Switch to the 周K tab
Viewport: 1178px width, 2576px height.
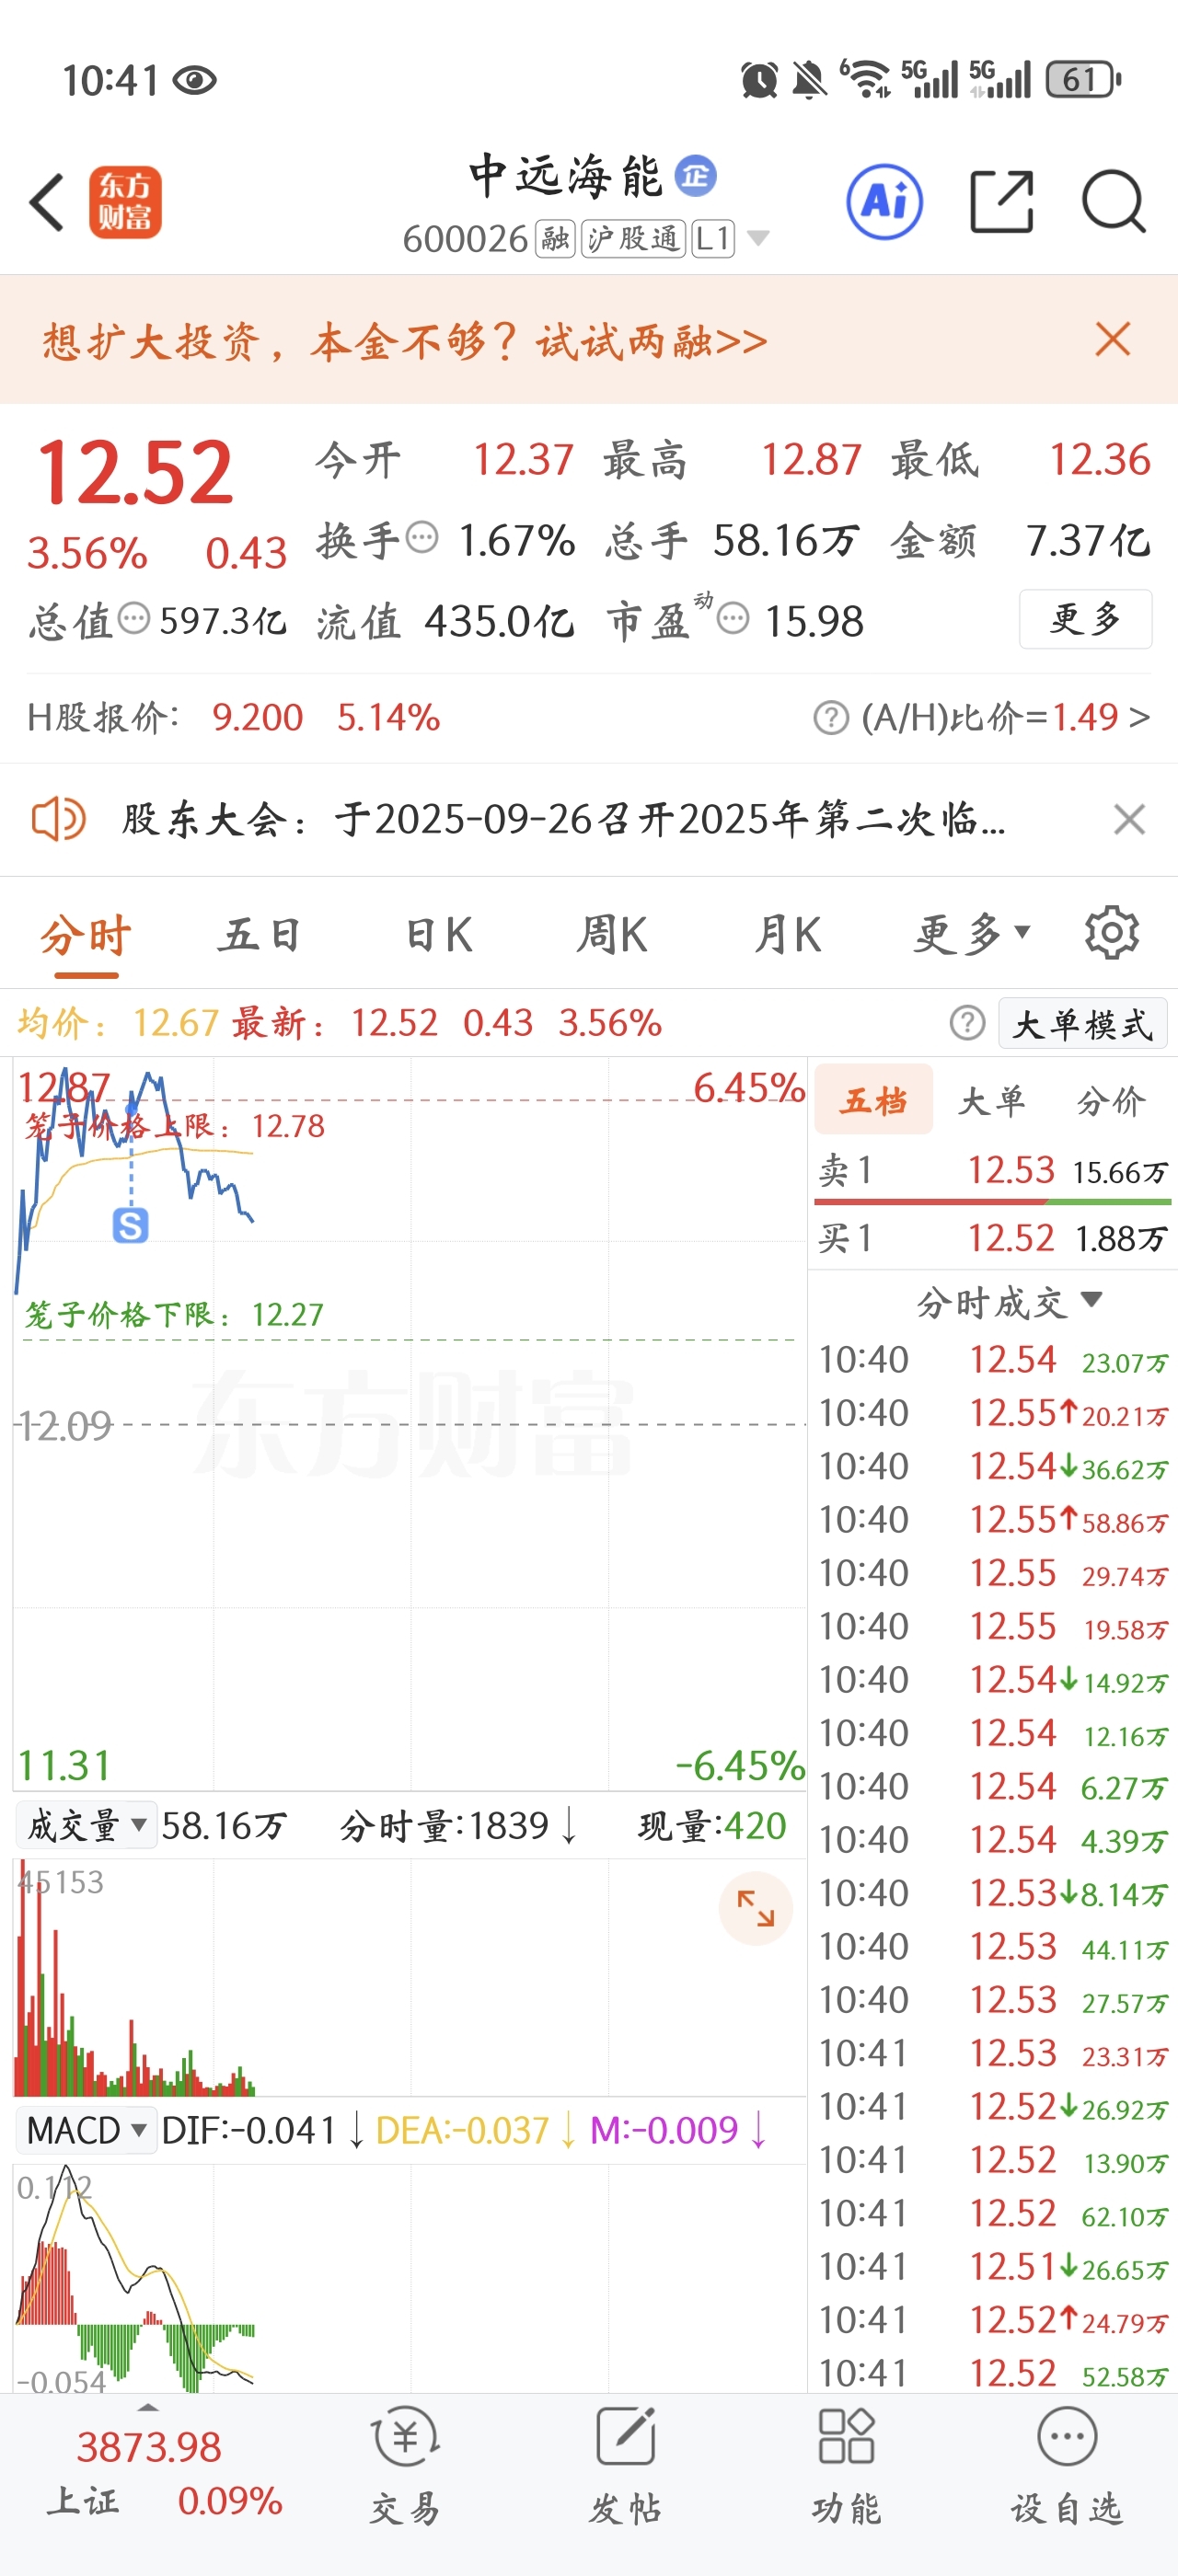[x=612, y=935]
